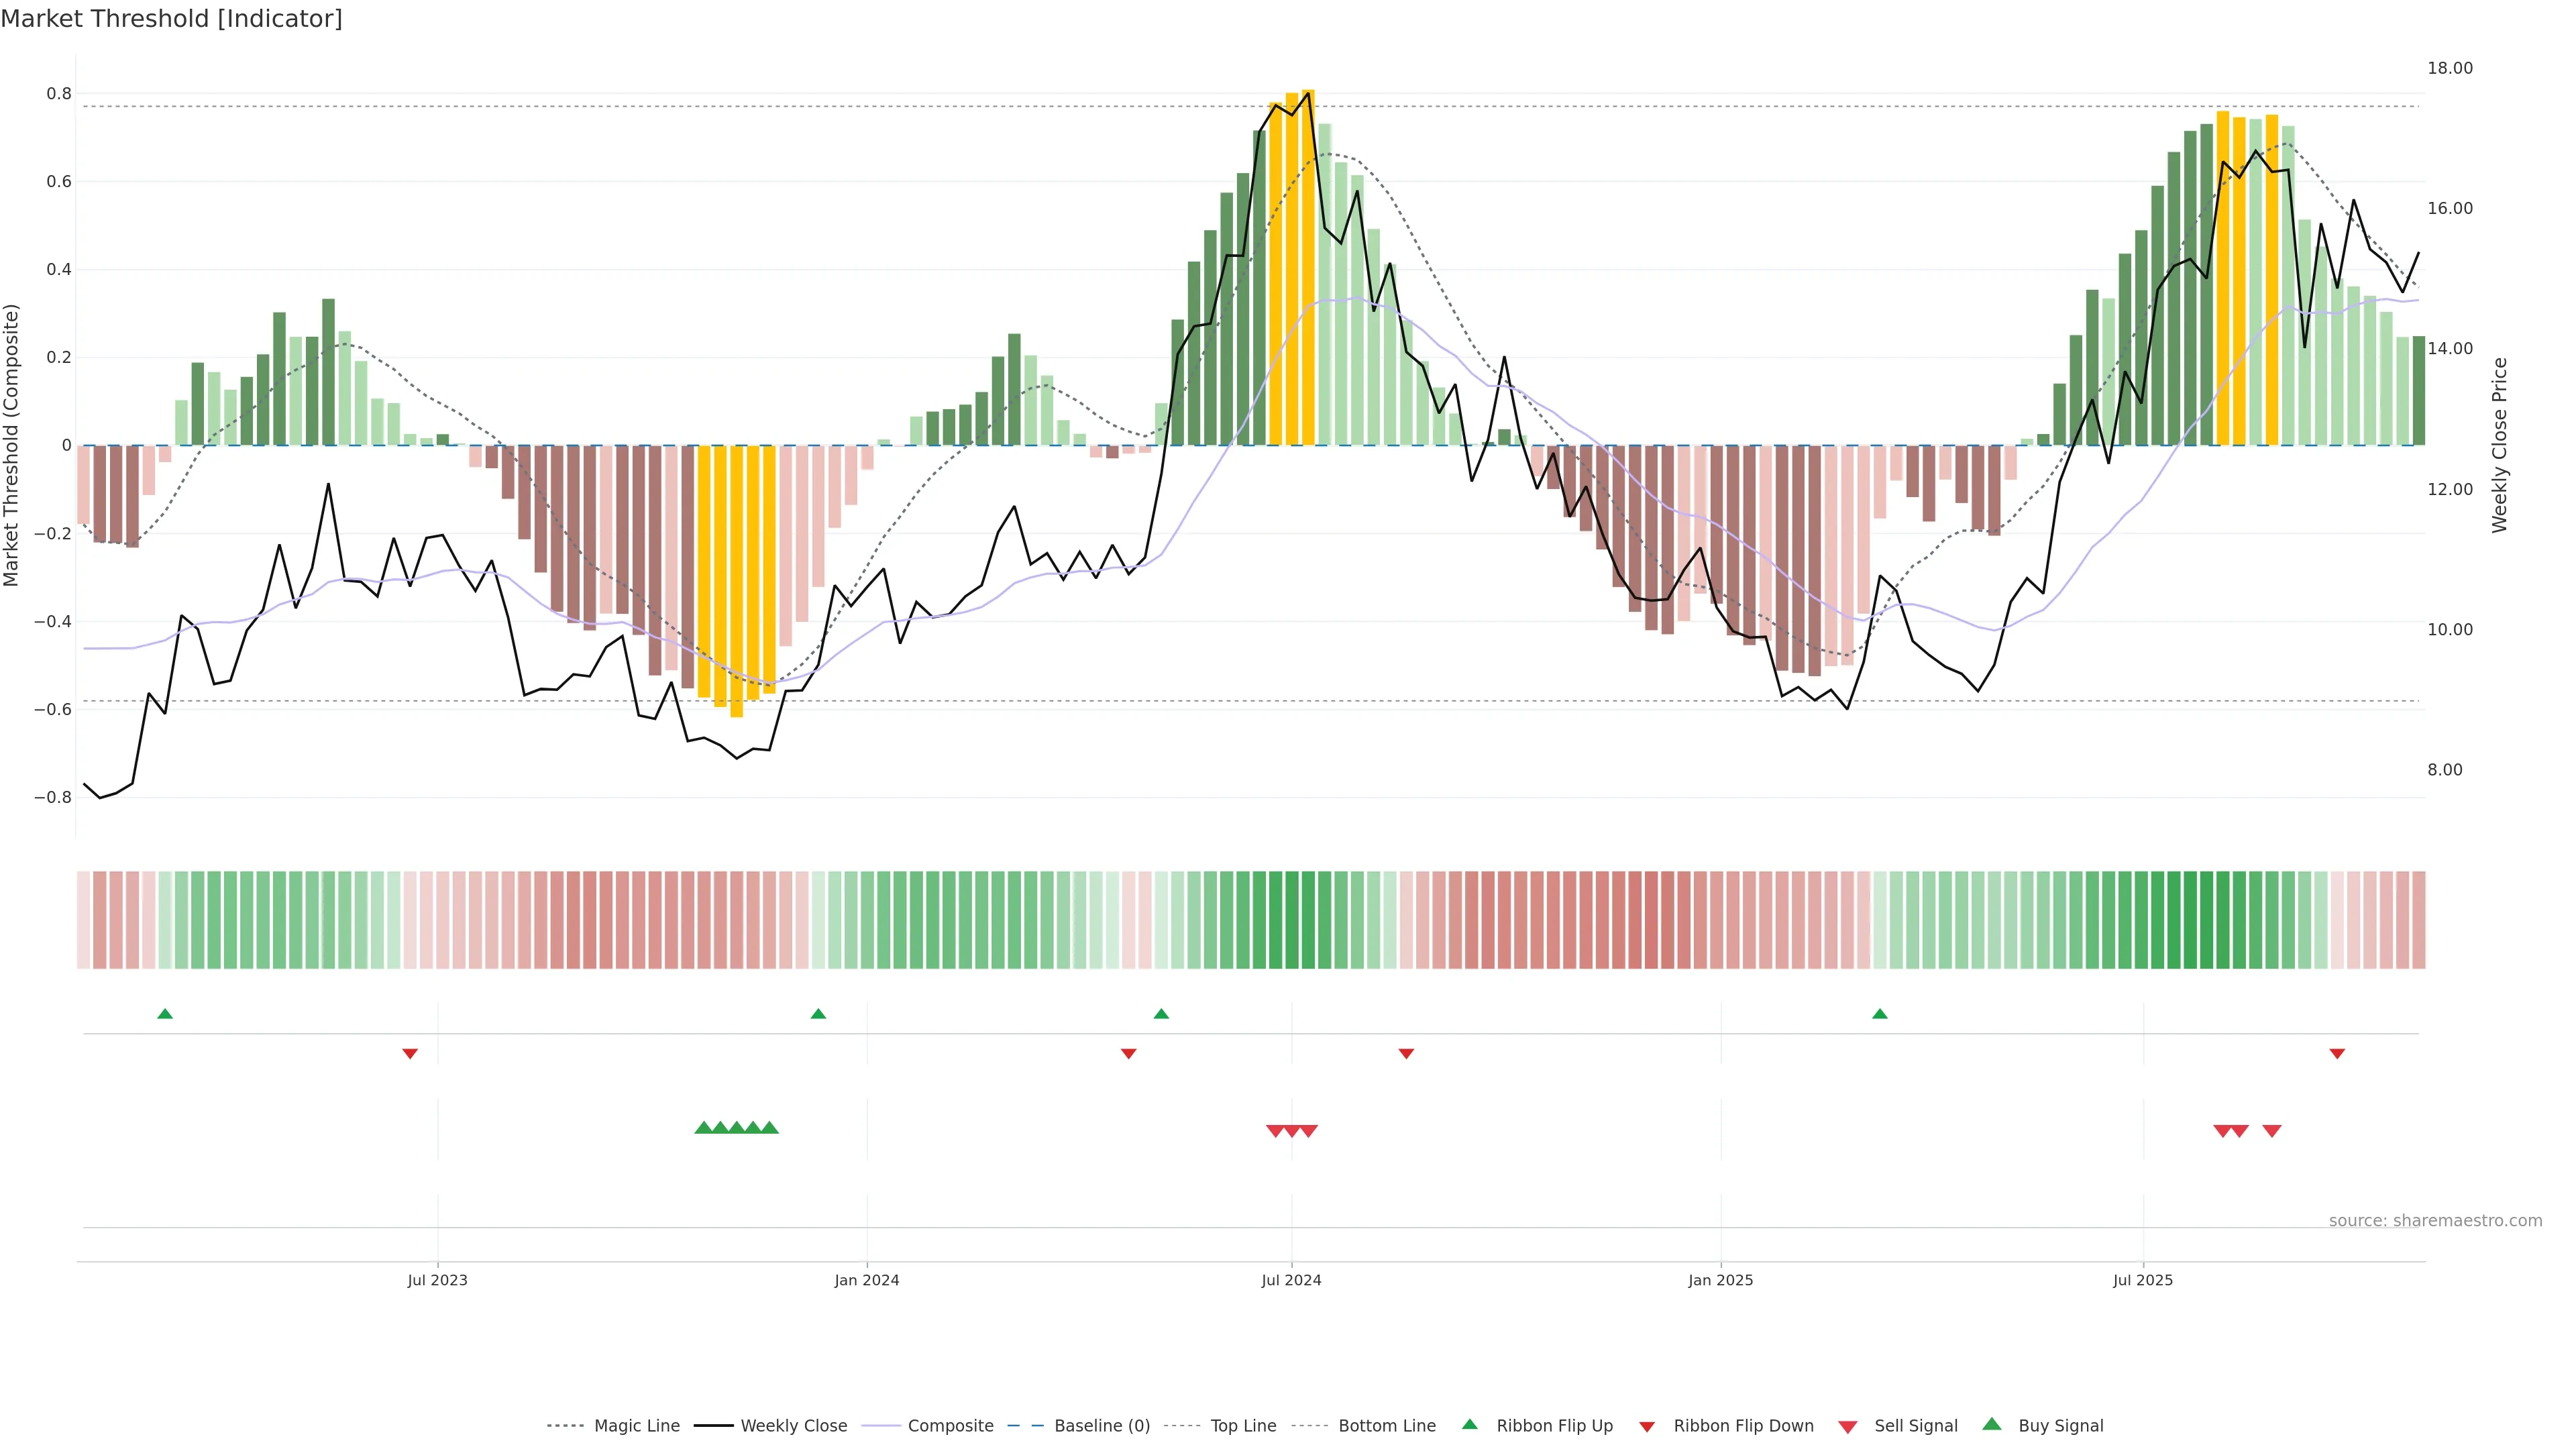Click the Ribbon Flip Down legend triangle icon
2576x1449 pixels.
point(1647,1427)
